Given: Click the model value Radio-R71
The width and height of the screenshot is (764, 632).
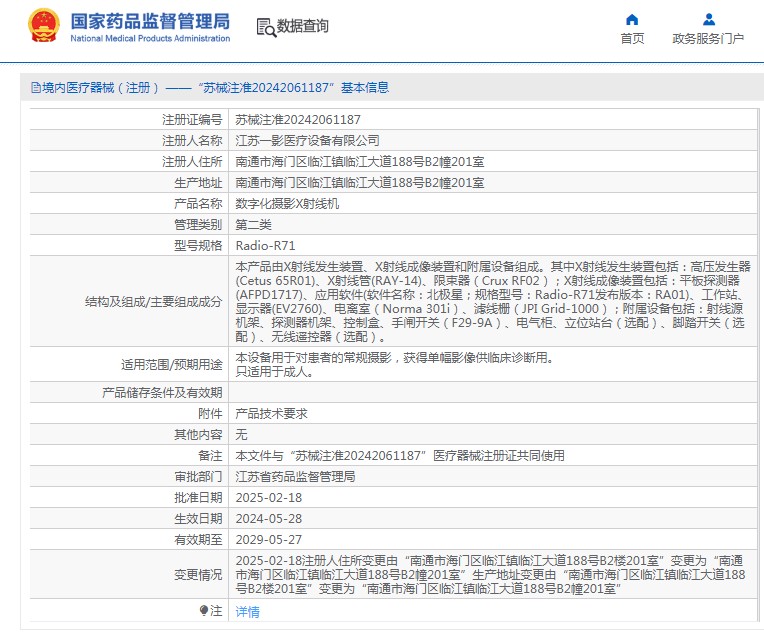Looking at the screenshot, I should coord(265,245).
